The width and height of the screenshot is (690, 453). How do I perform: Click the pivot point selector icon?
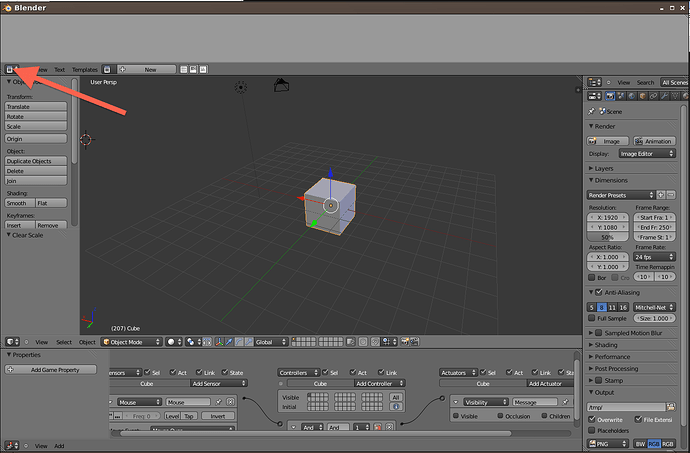click(193, 342)
